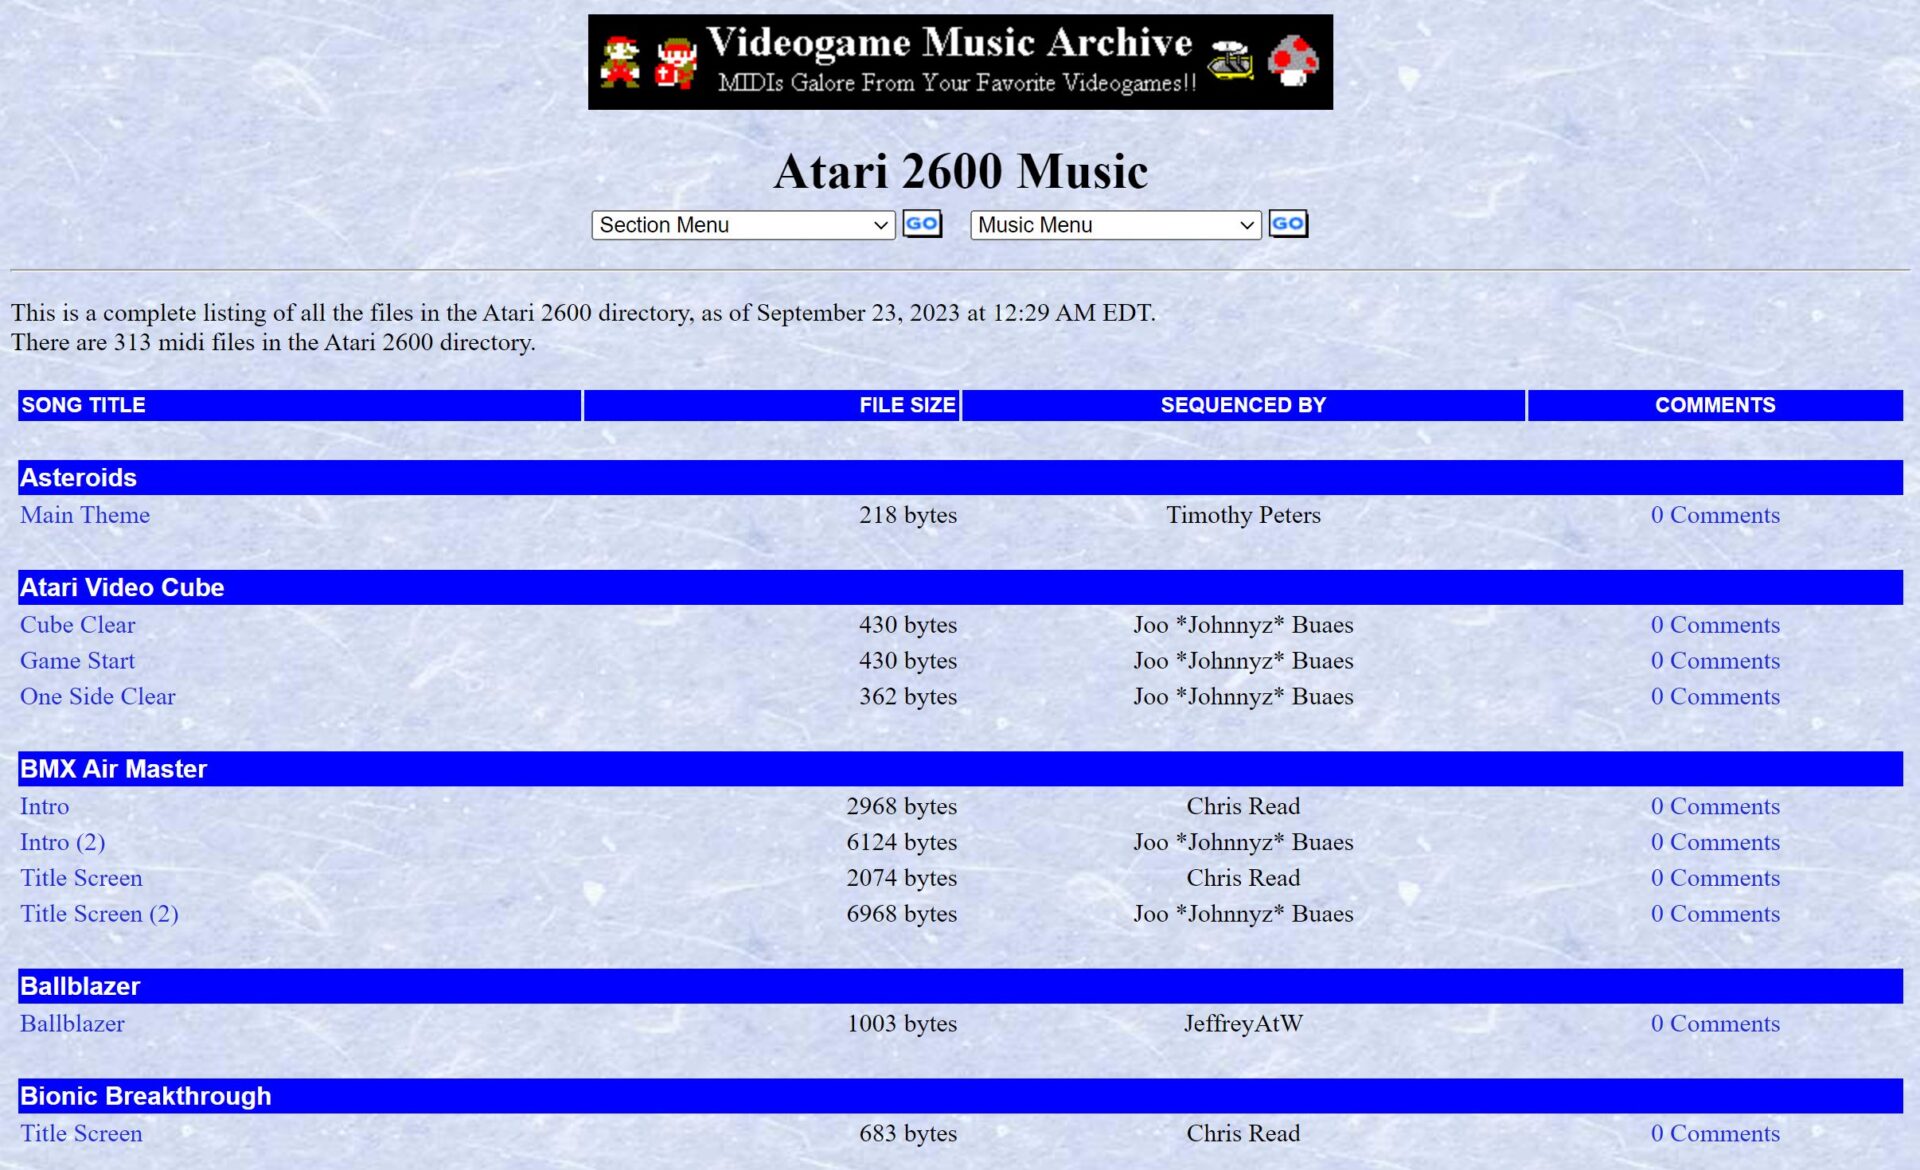1920x1170 pixels.
Task: Open the One Side Clear MIDI
Action: coord(97,696)
